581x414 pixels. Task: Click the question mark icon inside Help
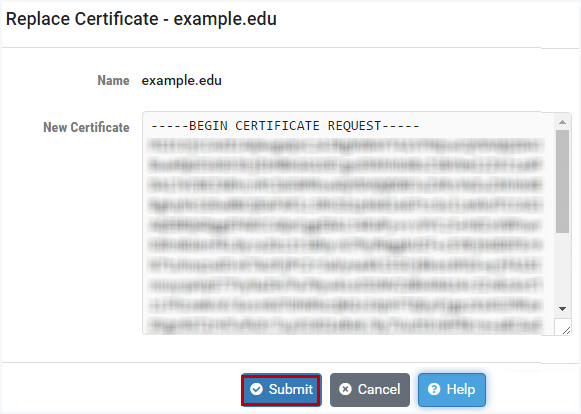pyautogui.click(x=434, y=389)
